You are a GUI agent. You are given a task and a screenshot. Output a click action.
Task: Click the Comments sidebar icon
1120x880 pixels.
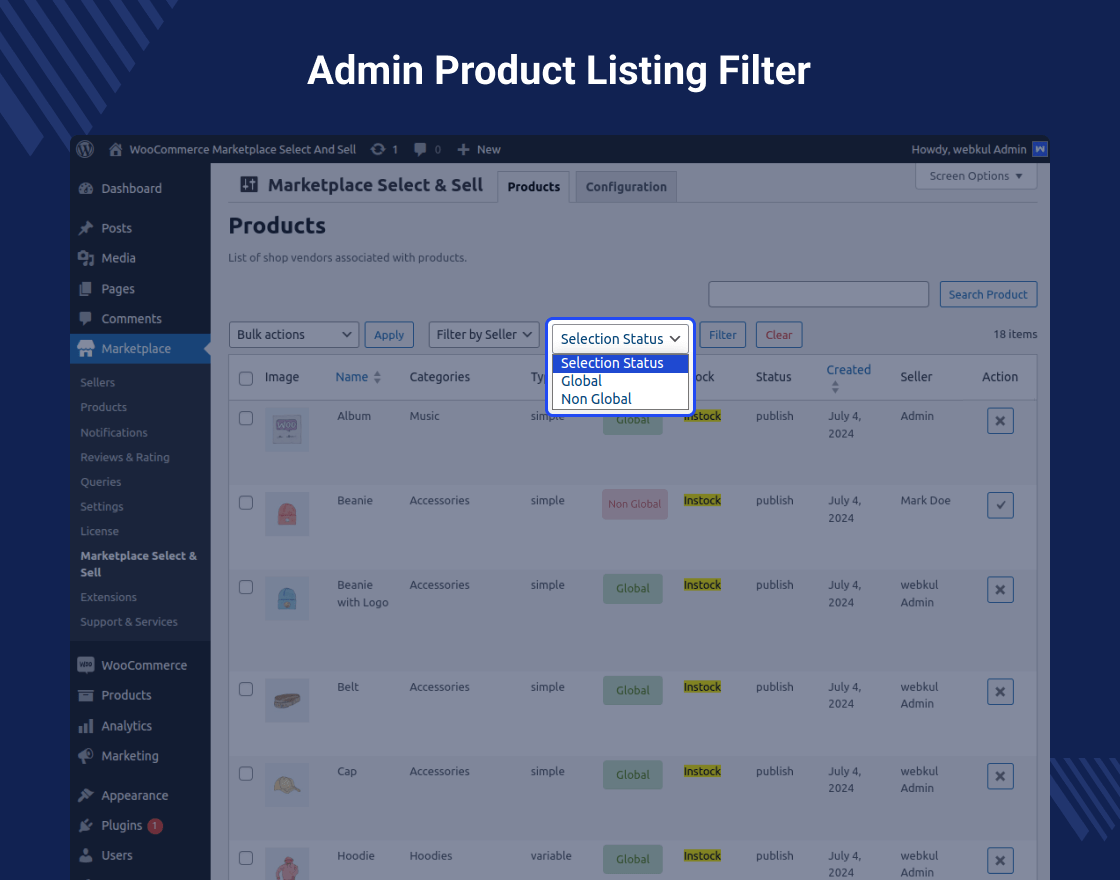pos(86,319)
